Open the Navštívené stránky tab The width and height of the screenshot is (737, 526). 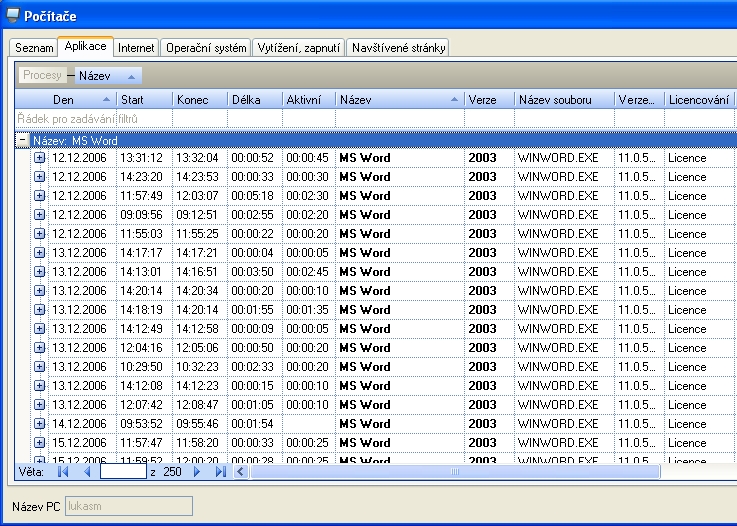click(398, 48)
